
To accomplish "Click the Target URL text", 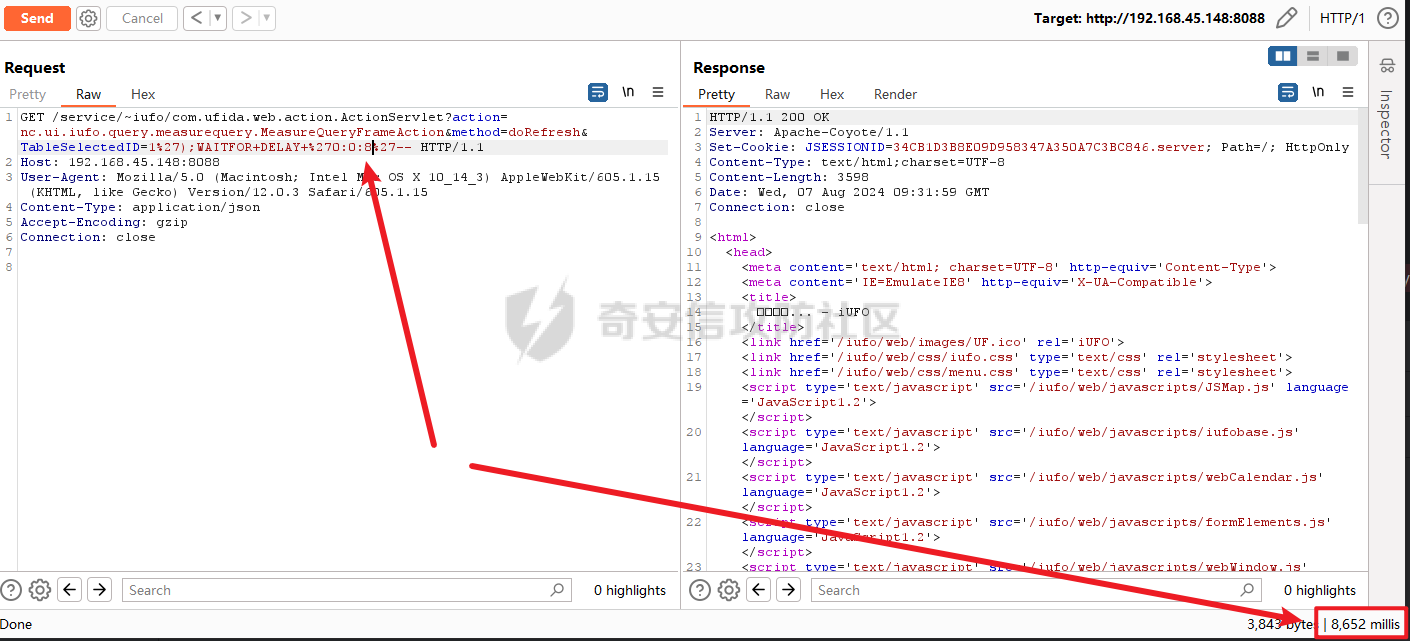I will (1149, 18).
